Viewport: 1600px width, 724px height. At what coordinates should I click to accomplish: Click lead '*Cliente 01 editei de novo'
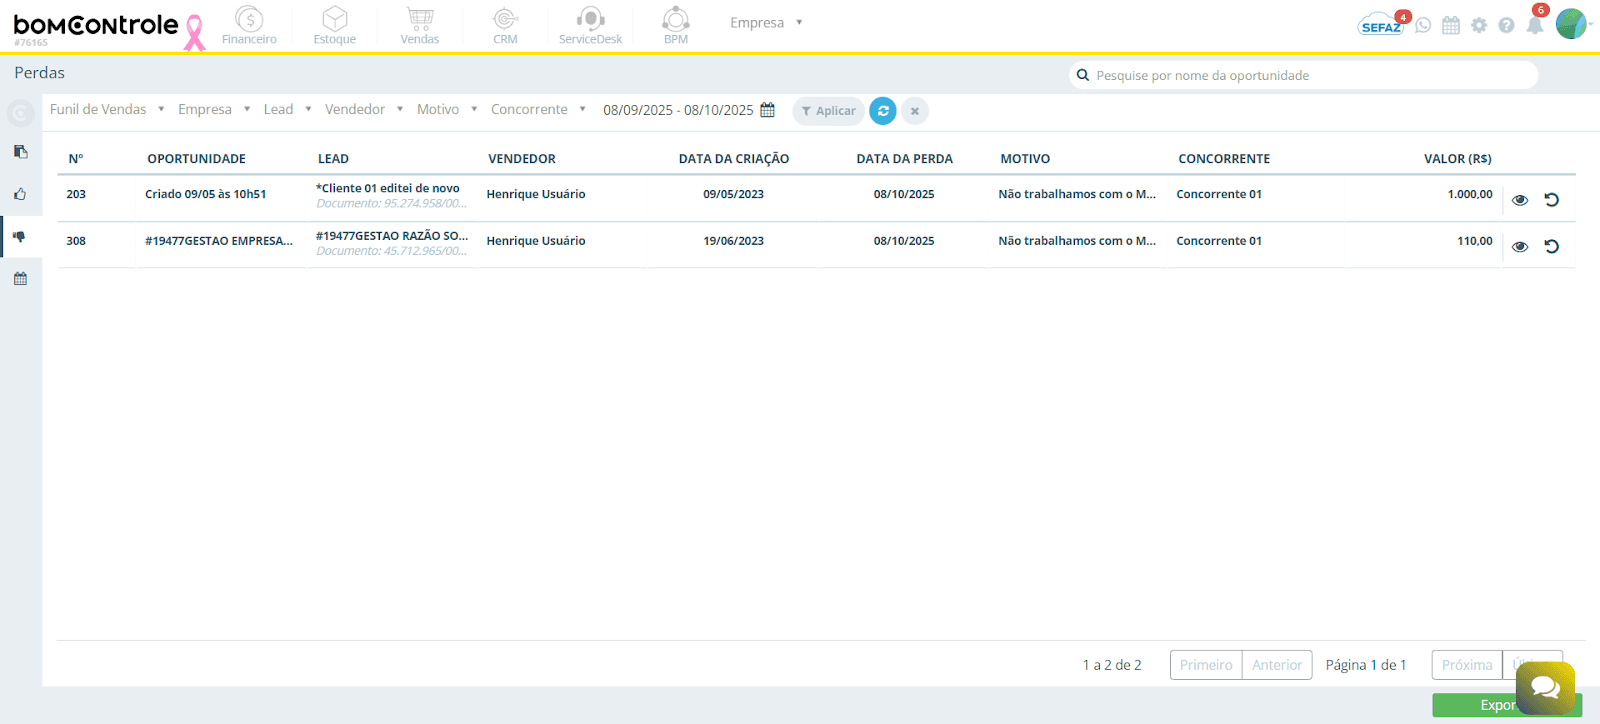click(388, 188)
